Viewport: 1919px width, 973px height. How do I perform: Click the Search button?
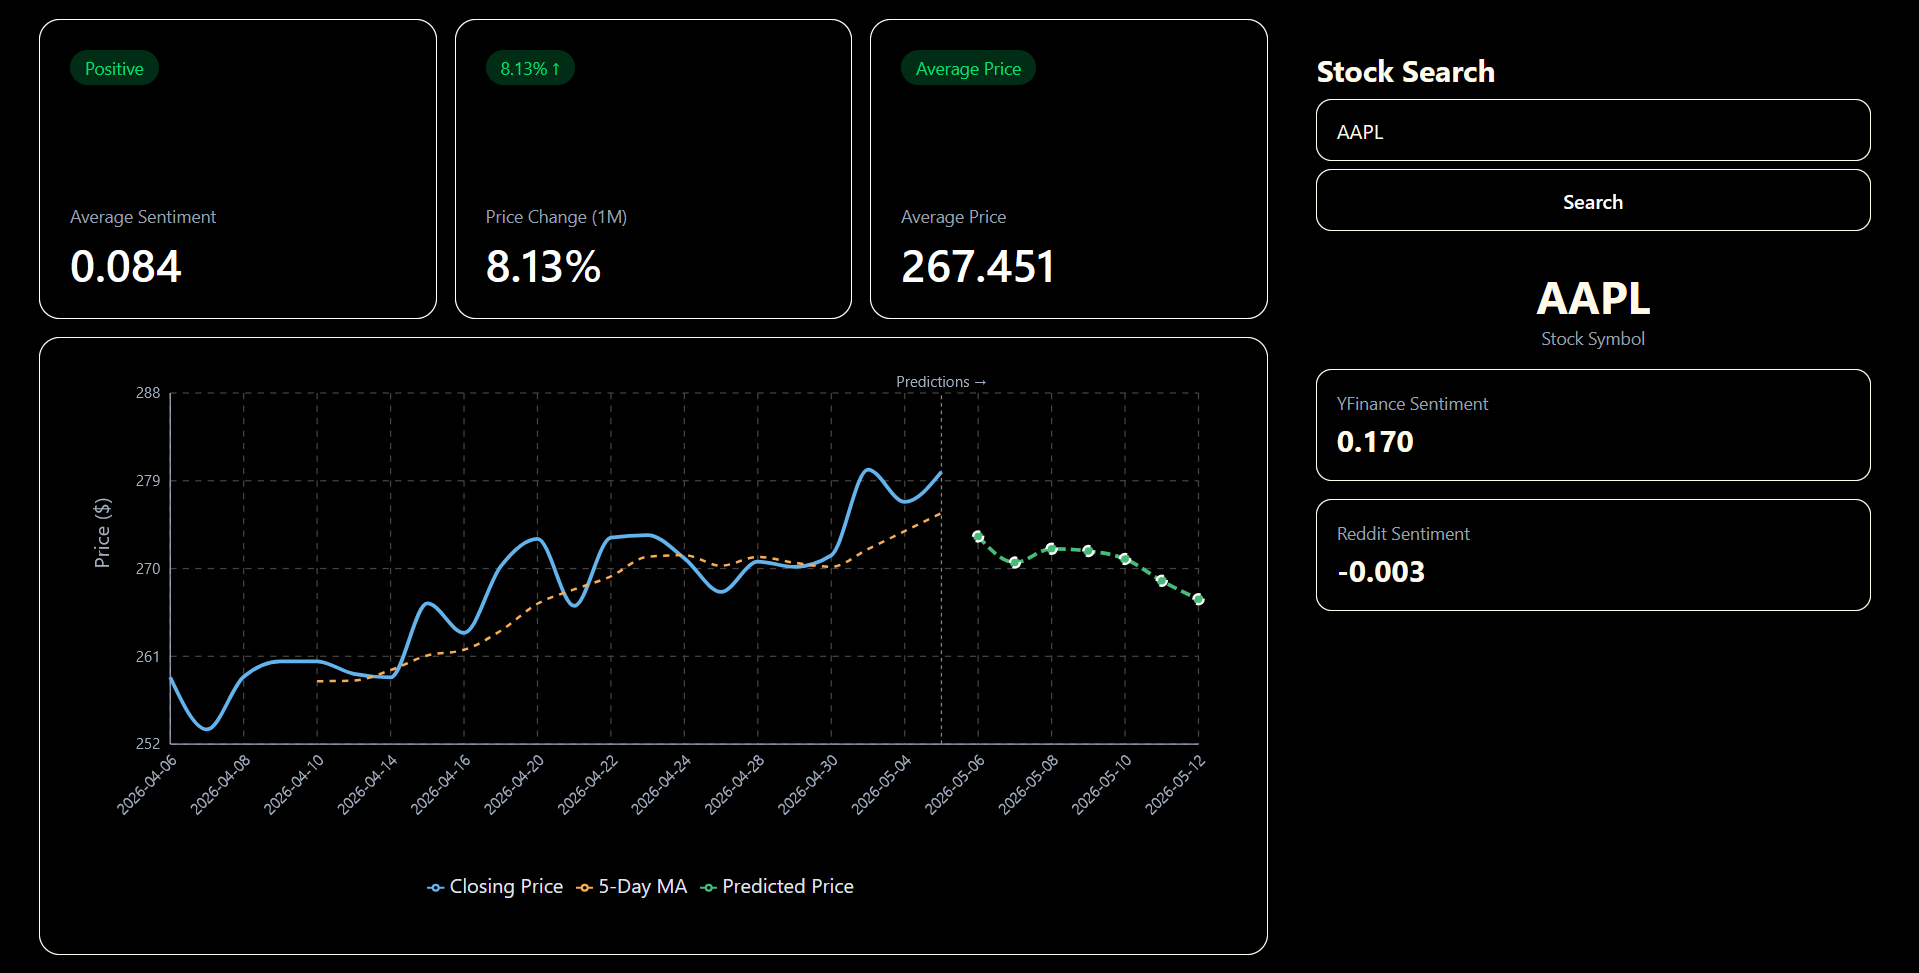pyautogui.click(x=1593, y=200)
